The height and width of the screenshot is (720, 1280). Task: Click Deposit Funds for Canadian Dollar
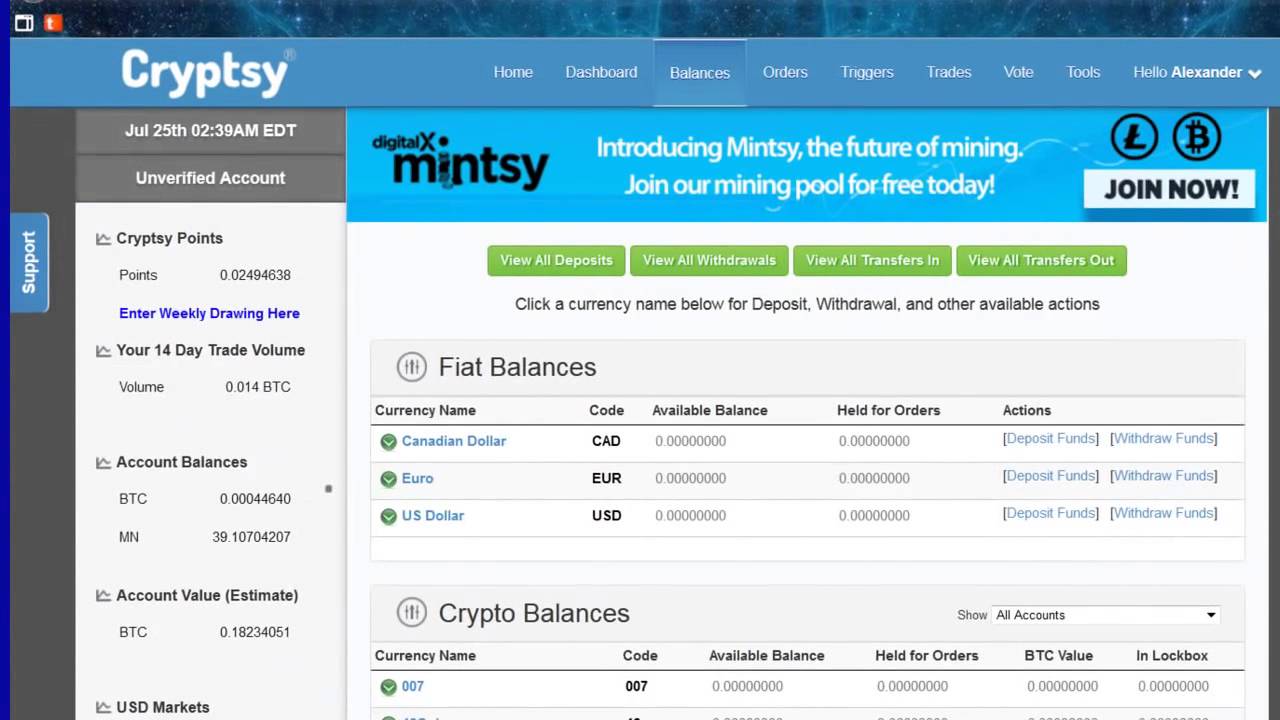(1051, 438)
